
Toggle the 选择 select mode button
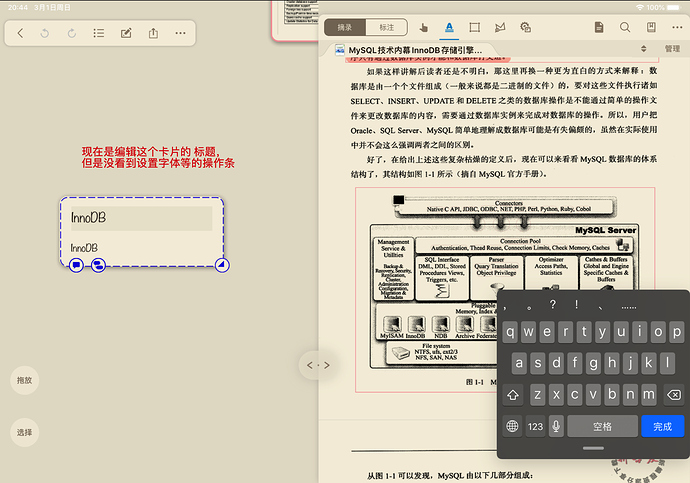25,432
